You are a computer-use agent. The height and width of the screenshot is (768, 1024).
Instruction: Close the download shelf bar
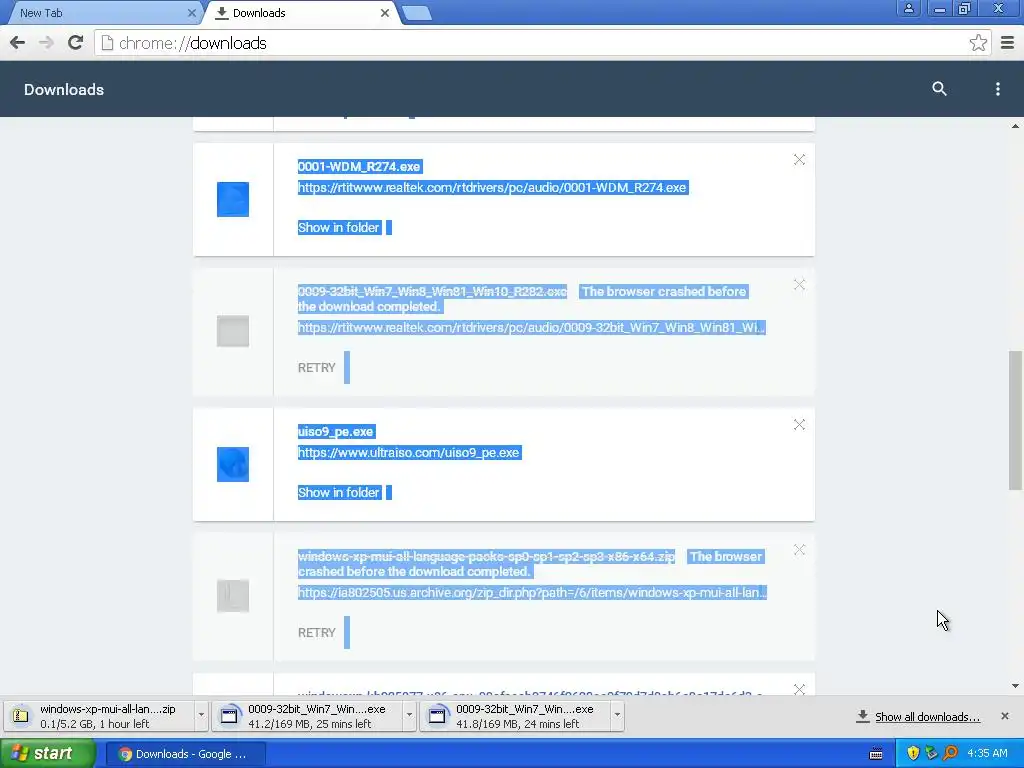click(1004, 716)
